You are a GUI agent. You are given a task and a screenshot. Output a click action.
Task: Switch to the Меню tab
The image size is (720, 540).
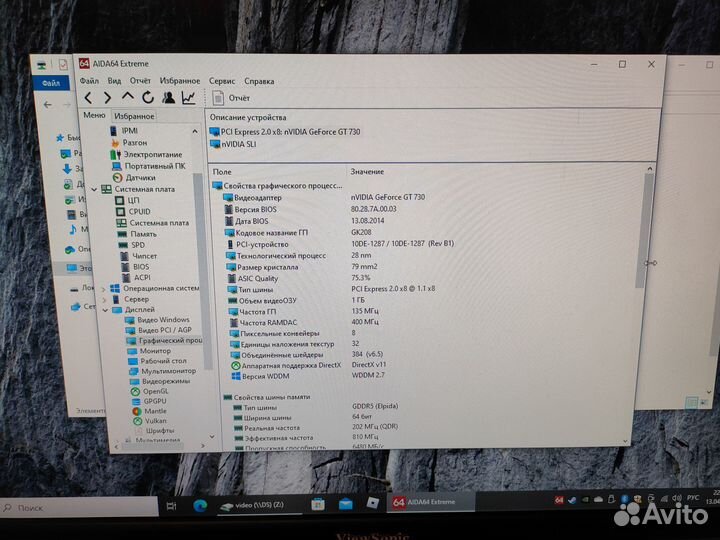[x=94, y=115]
